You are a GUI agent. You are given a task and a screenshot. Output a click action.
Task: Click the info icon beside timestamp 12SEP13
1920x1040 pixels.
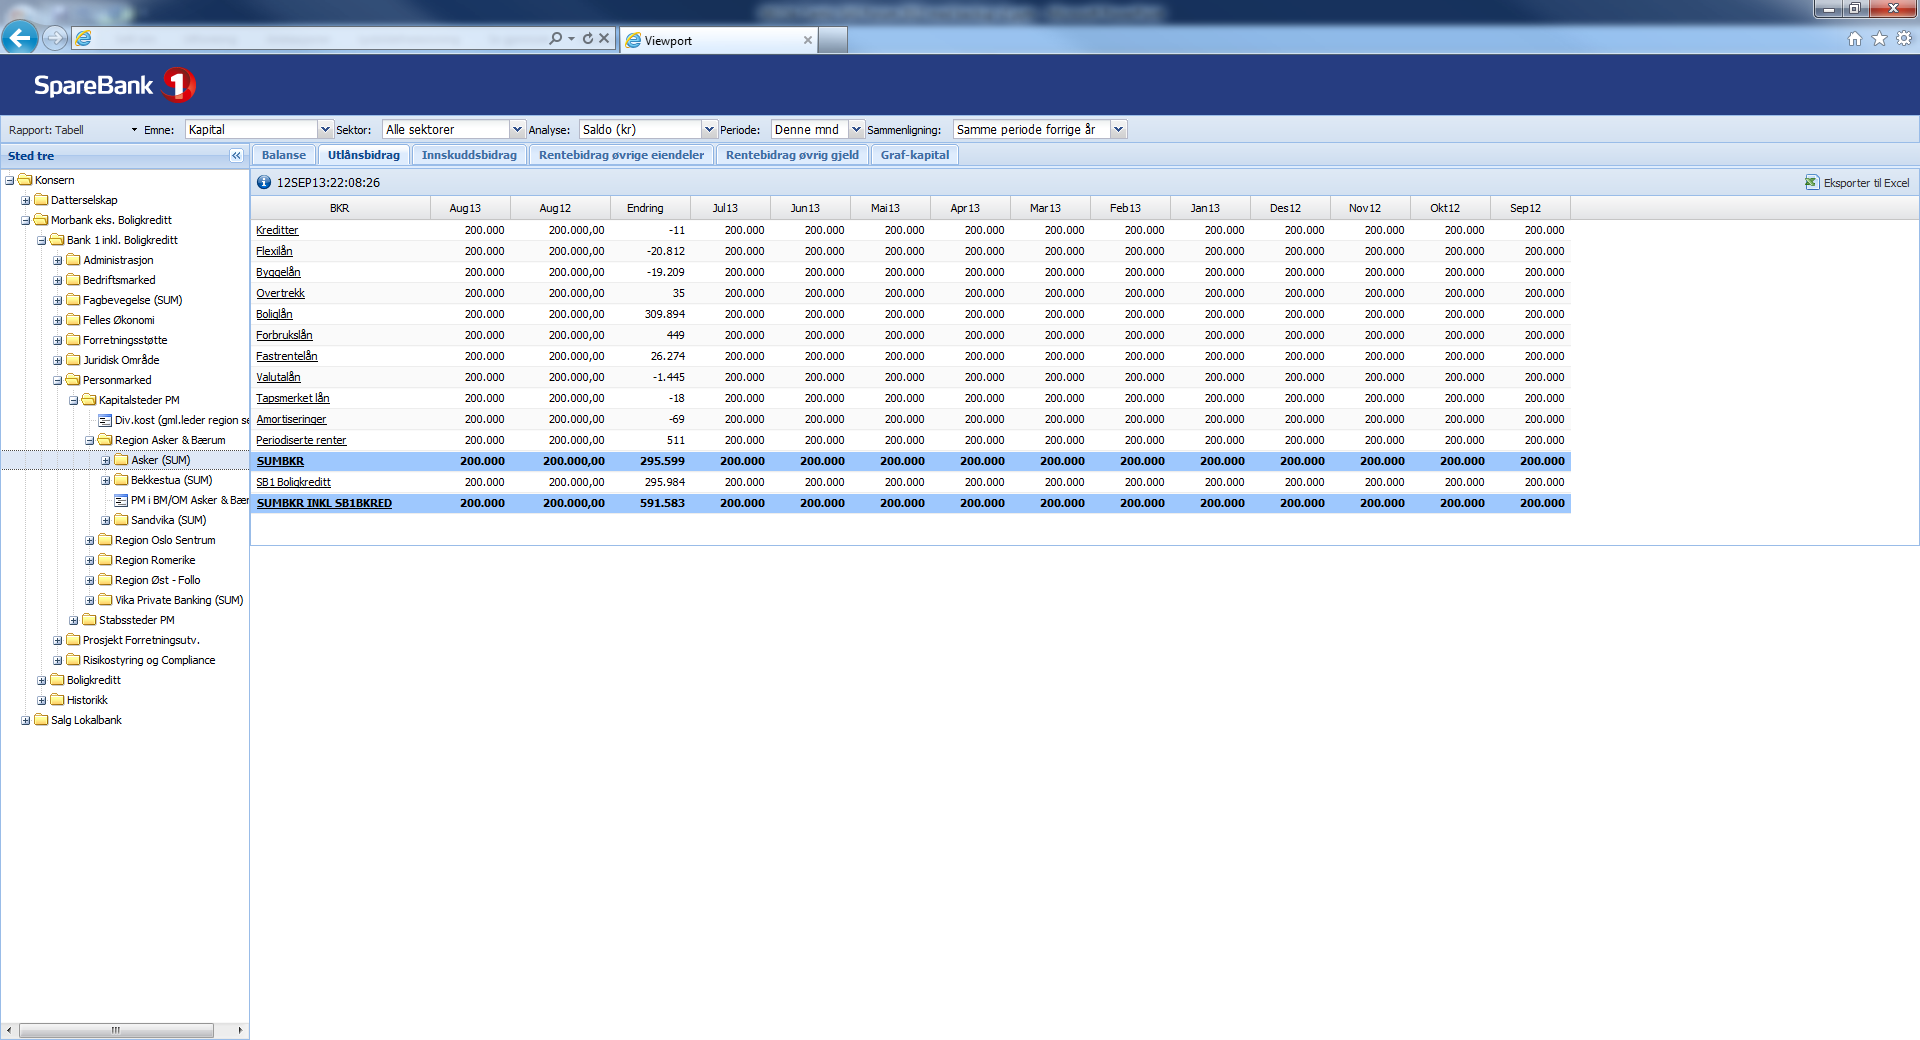pyautogui.click(x=264, y=182)
